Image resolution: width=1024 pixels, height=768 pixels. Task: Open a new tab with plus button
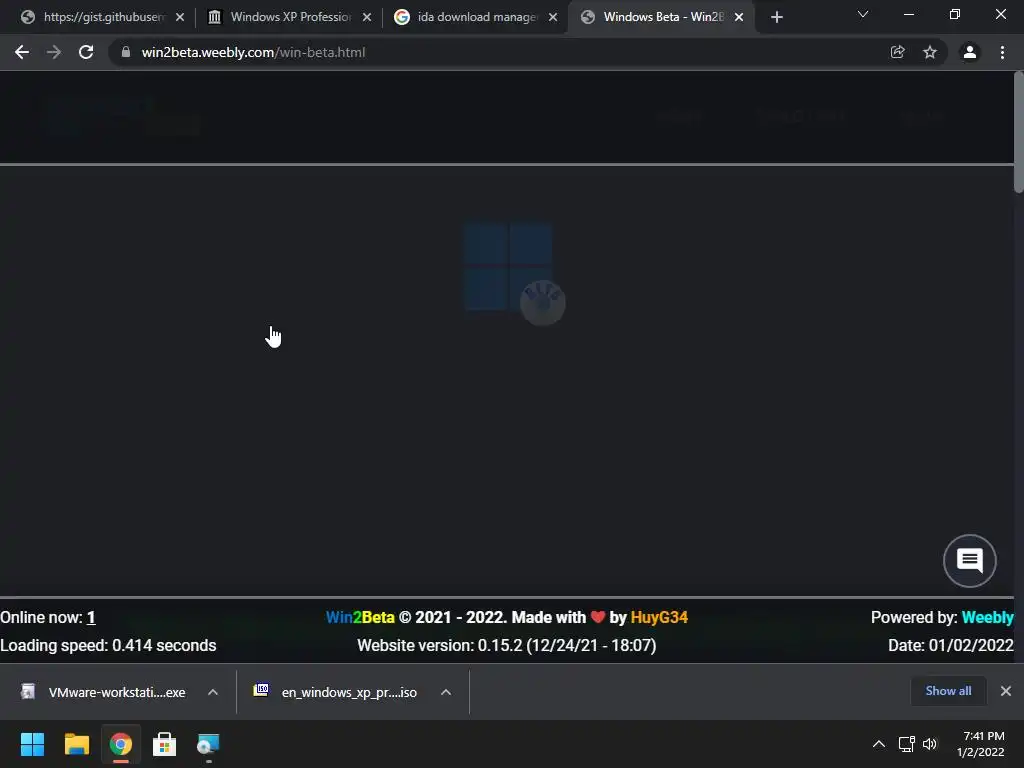pos(776,17)
